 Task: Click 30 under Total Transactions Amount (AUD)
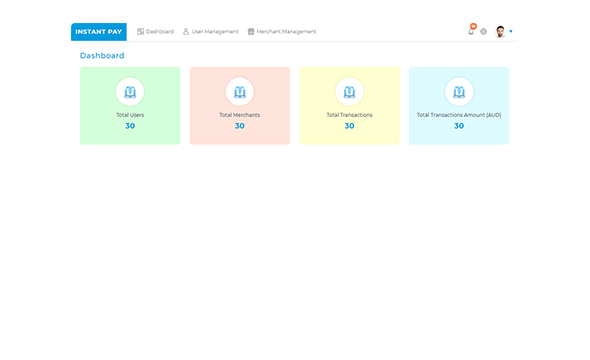click(459, 126)
